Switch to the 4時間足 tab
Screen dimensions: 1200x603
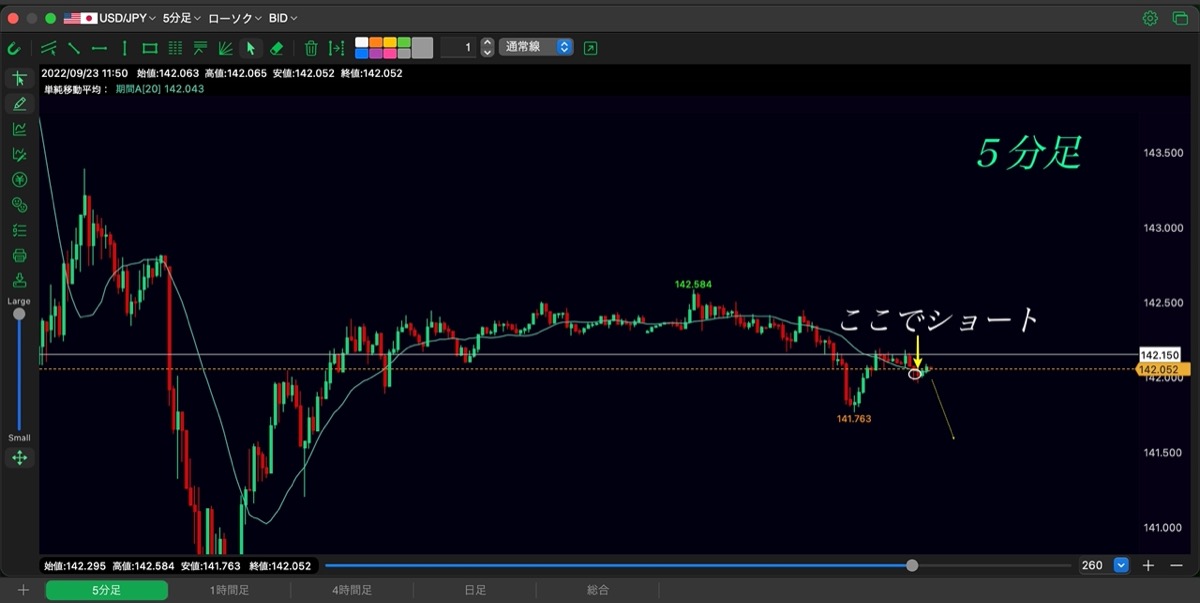click(352, 590)
